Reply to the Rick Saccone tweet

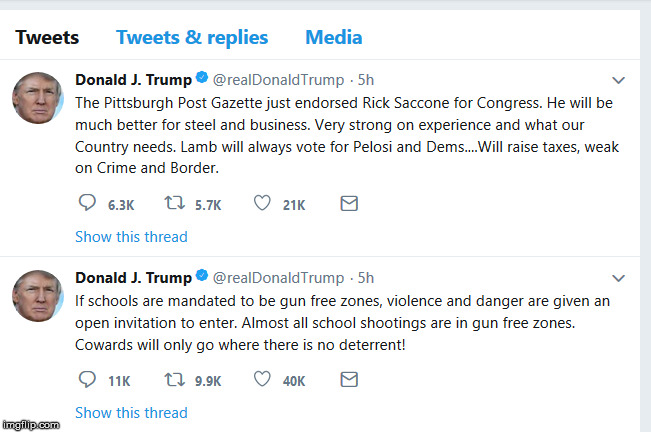(x=87, y=204)
